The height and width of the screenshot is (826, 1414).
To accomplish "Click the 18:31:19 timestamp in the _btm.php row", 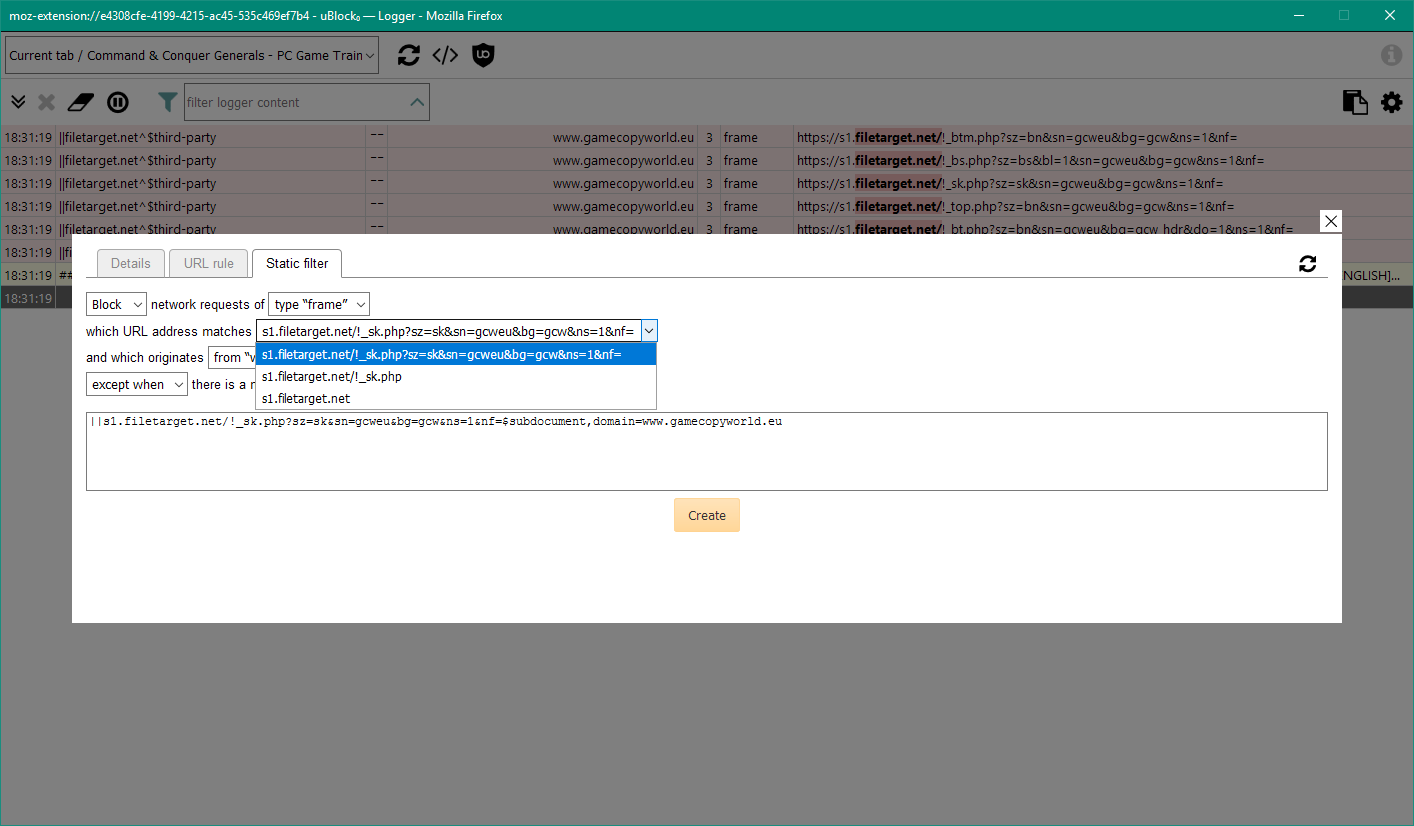I will [28, 138].
